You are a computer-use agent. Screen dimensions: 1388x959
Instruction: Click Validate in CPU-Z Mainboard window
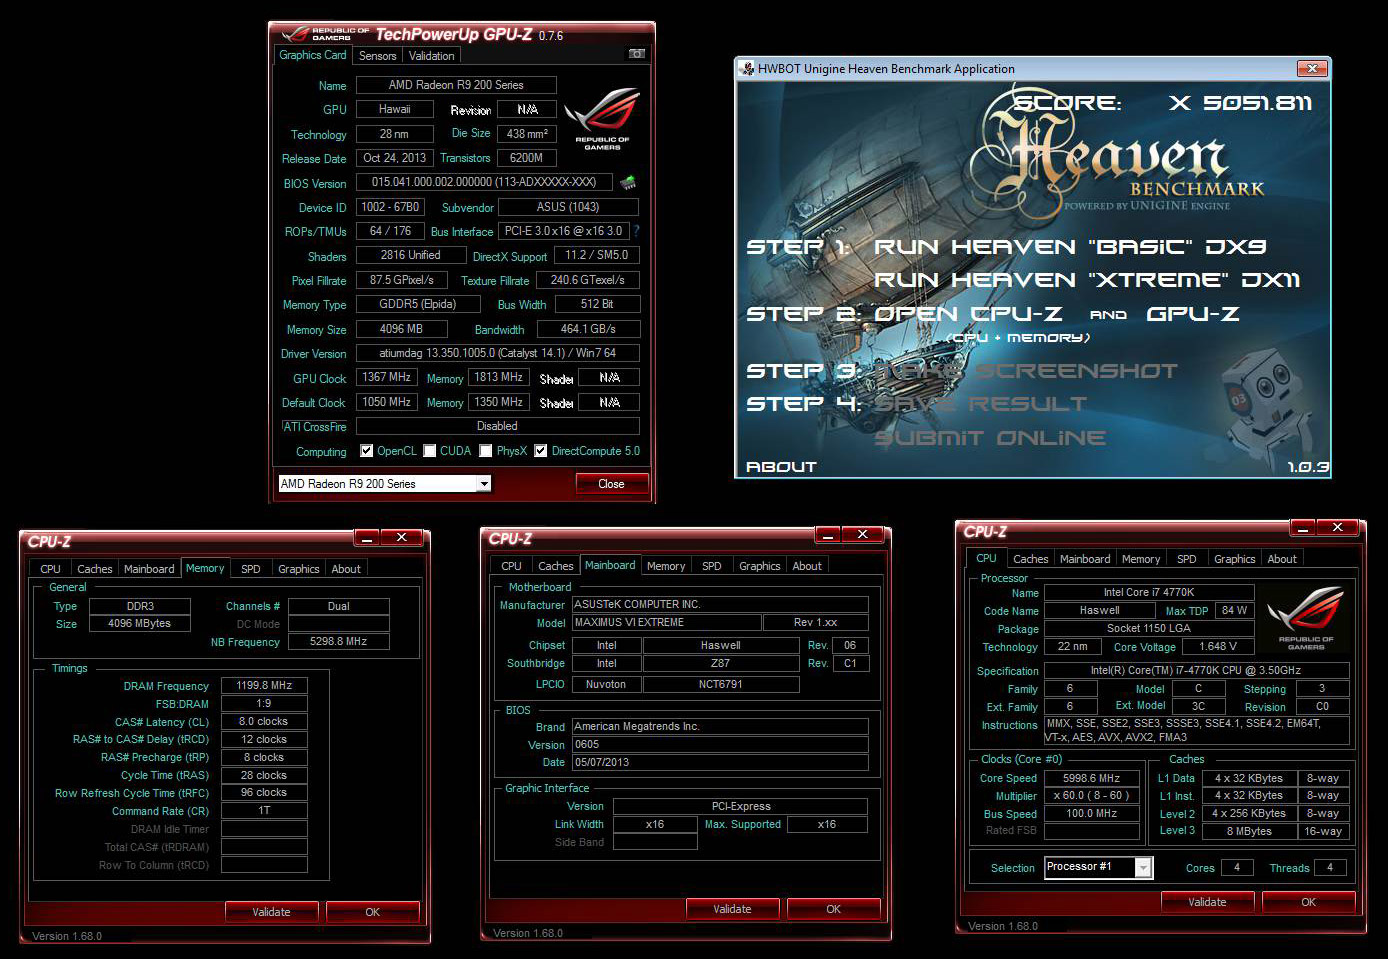click(x=732, y=909)
